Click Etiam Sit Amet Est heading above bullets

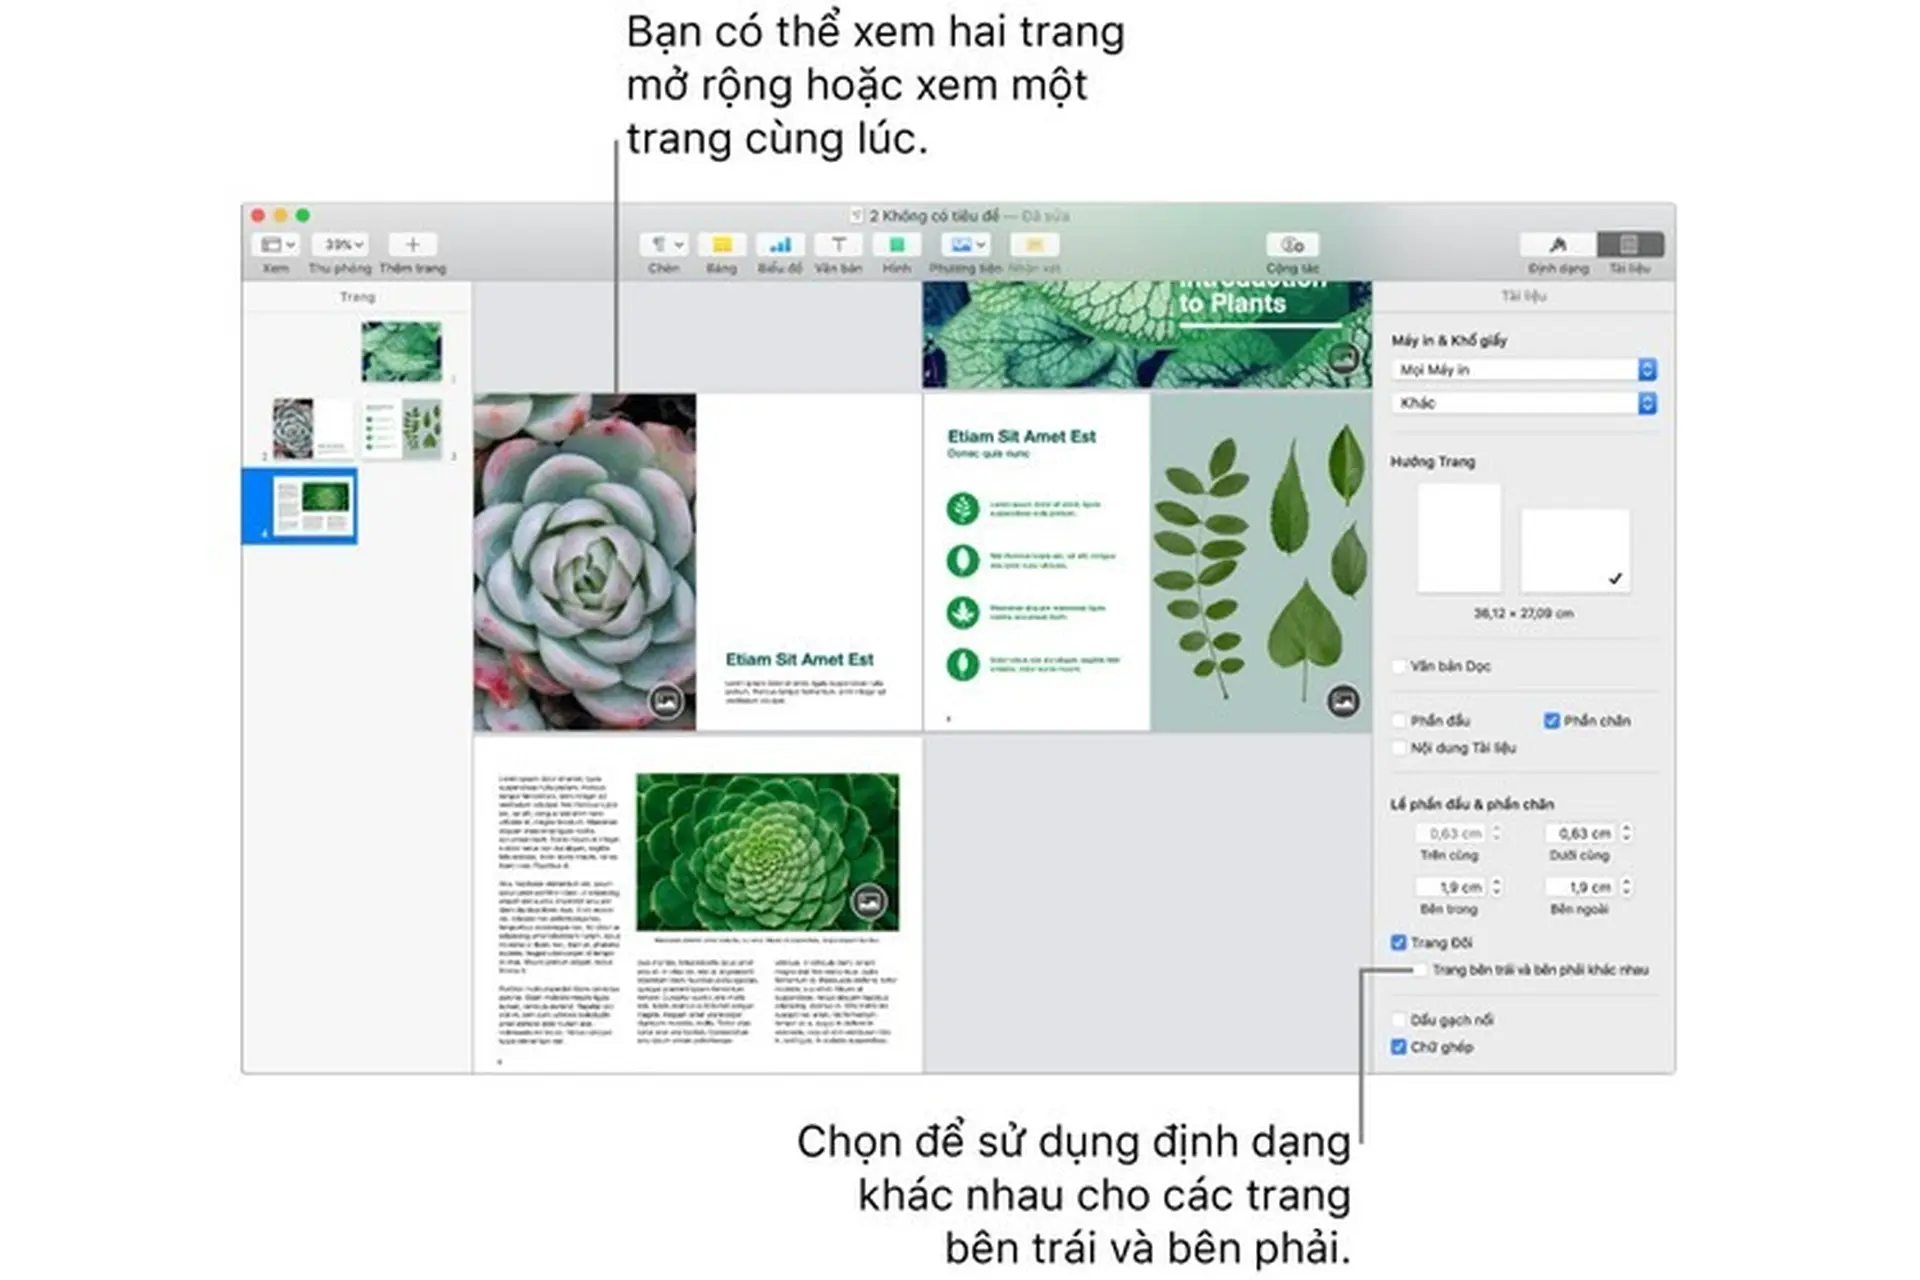1021,437
